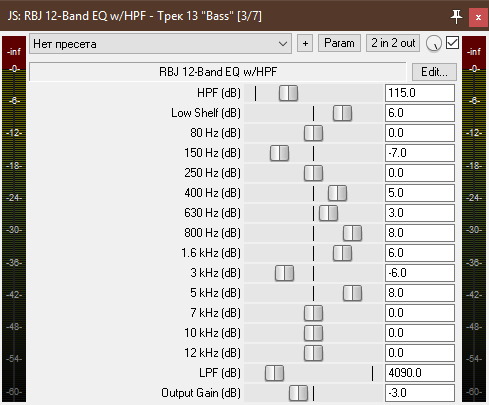Pin the FX window on top
489x405 pixels.
point(456,16)
